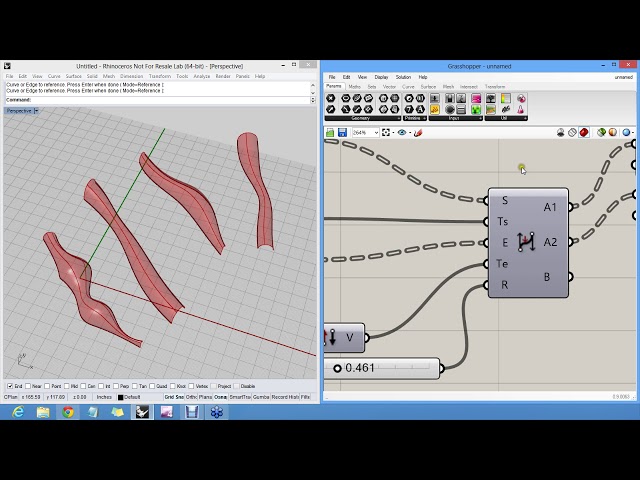Select the round Control Knob icon in Input group
Image resolution: width=640 pixels, height=480 pixels.
(x=450, y=109)
